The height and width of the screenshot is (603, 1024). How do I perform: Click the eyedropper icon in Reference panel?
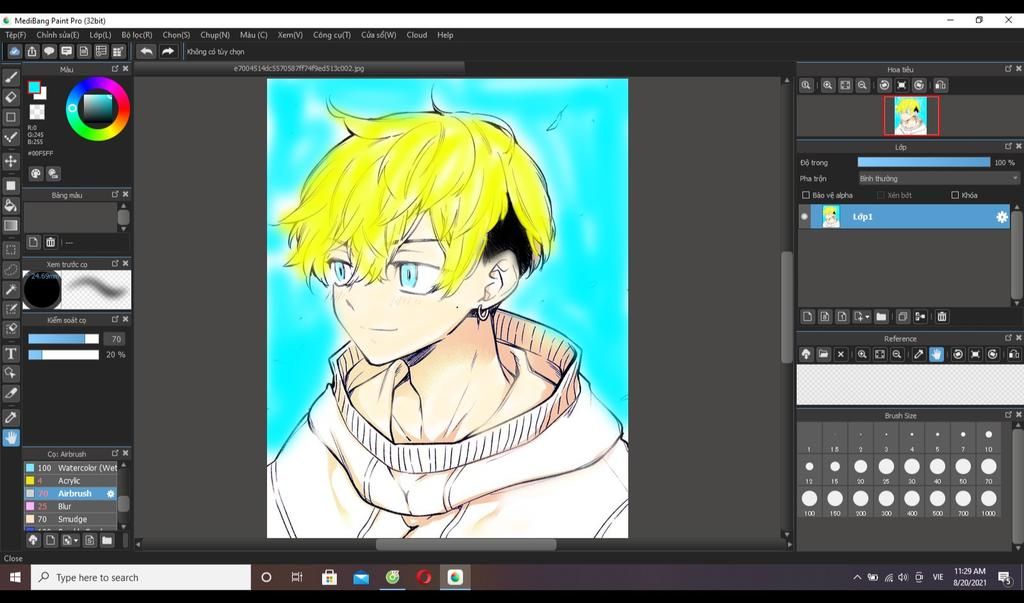[919, 354]
